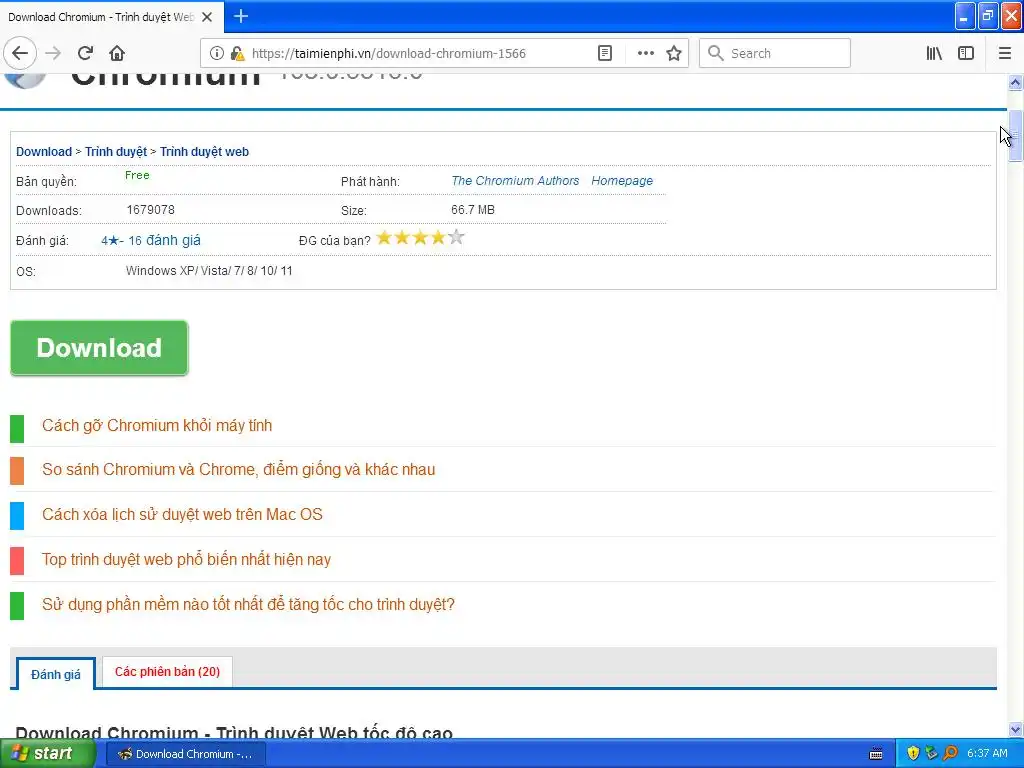The height and width of the screenshot is (768, 1024).
Task: Open the Firefox hamburger menu
Action: pyautogui.click(x=1005, y=53)
